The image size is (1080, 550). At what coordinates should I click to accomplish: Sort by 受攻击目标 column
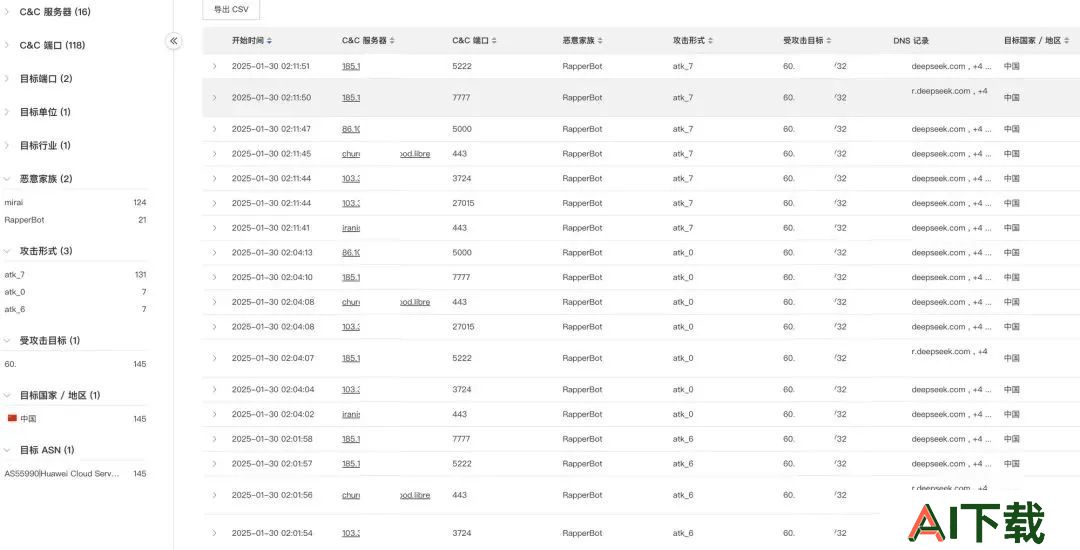pyautogui.click(x=829, y=41)
